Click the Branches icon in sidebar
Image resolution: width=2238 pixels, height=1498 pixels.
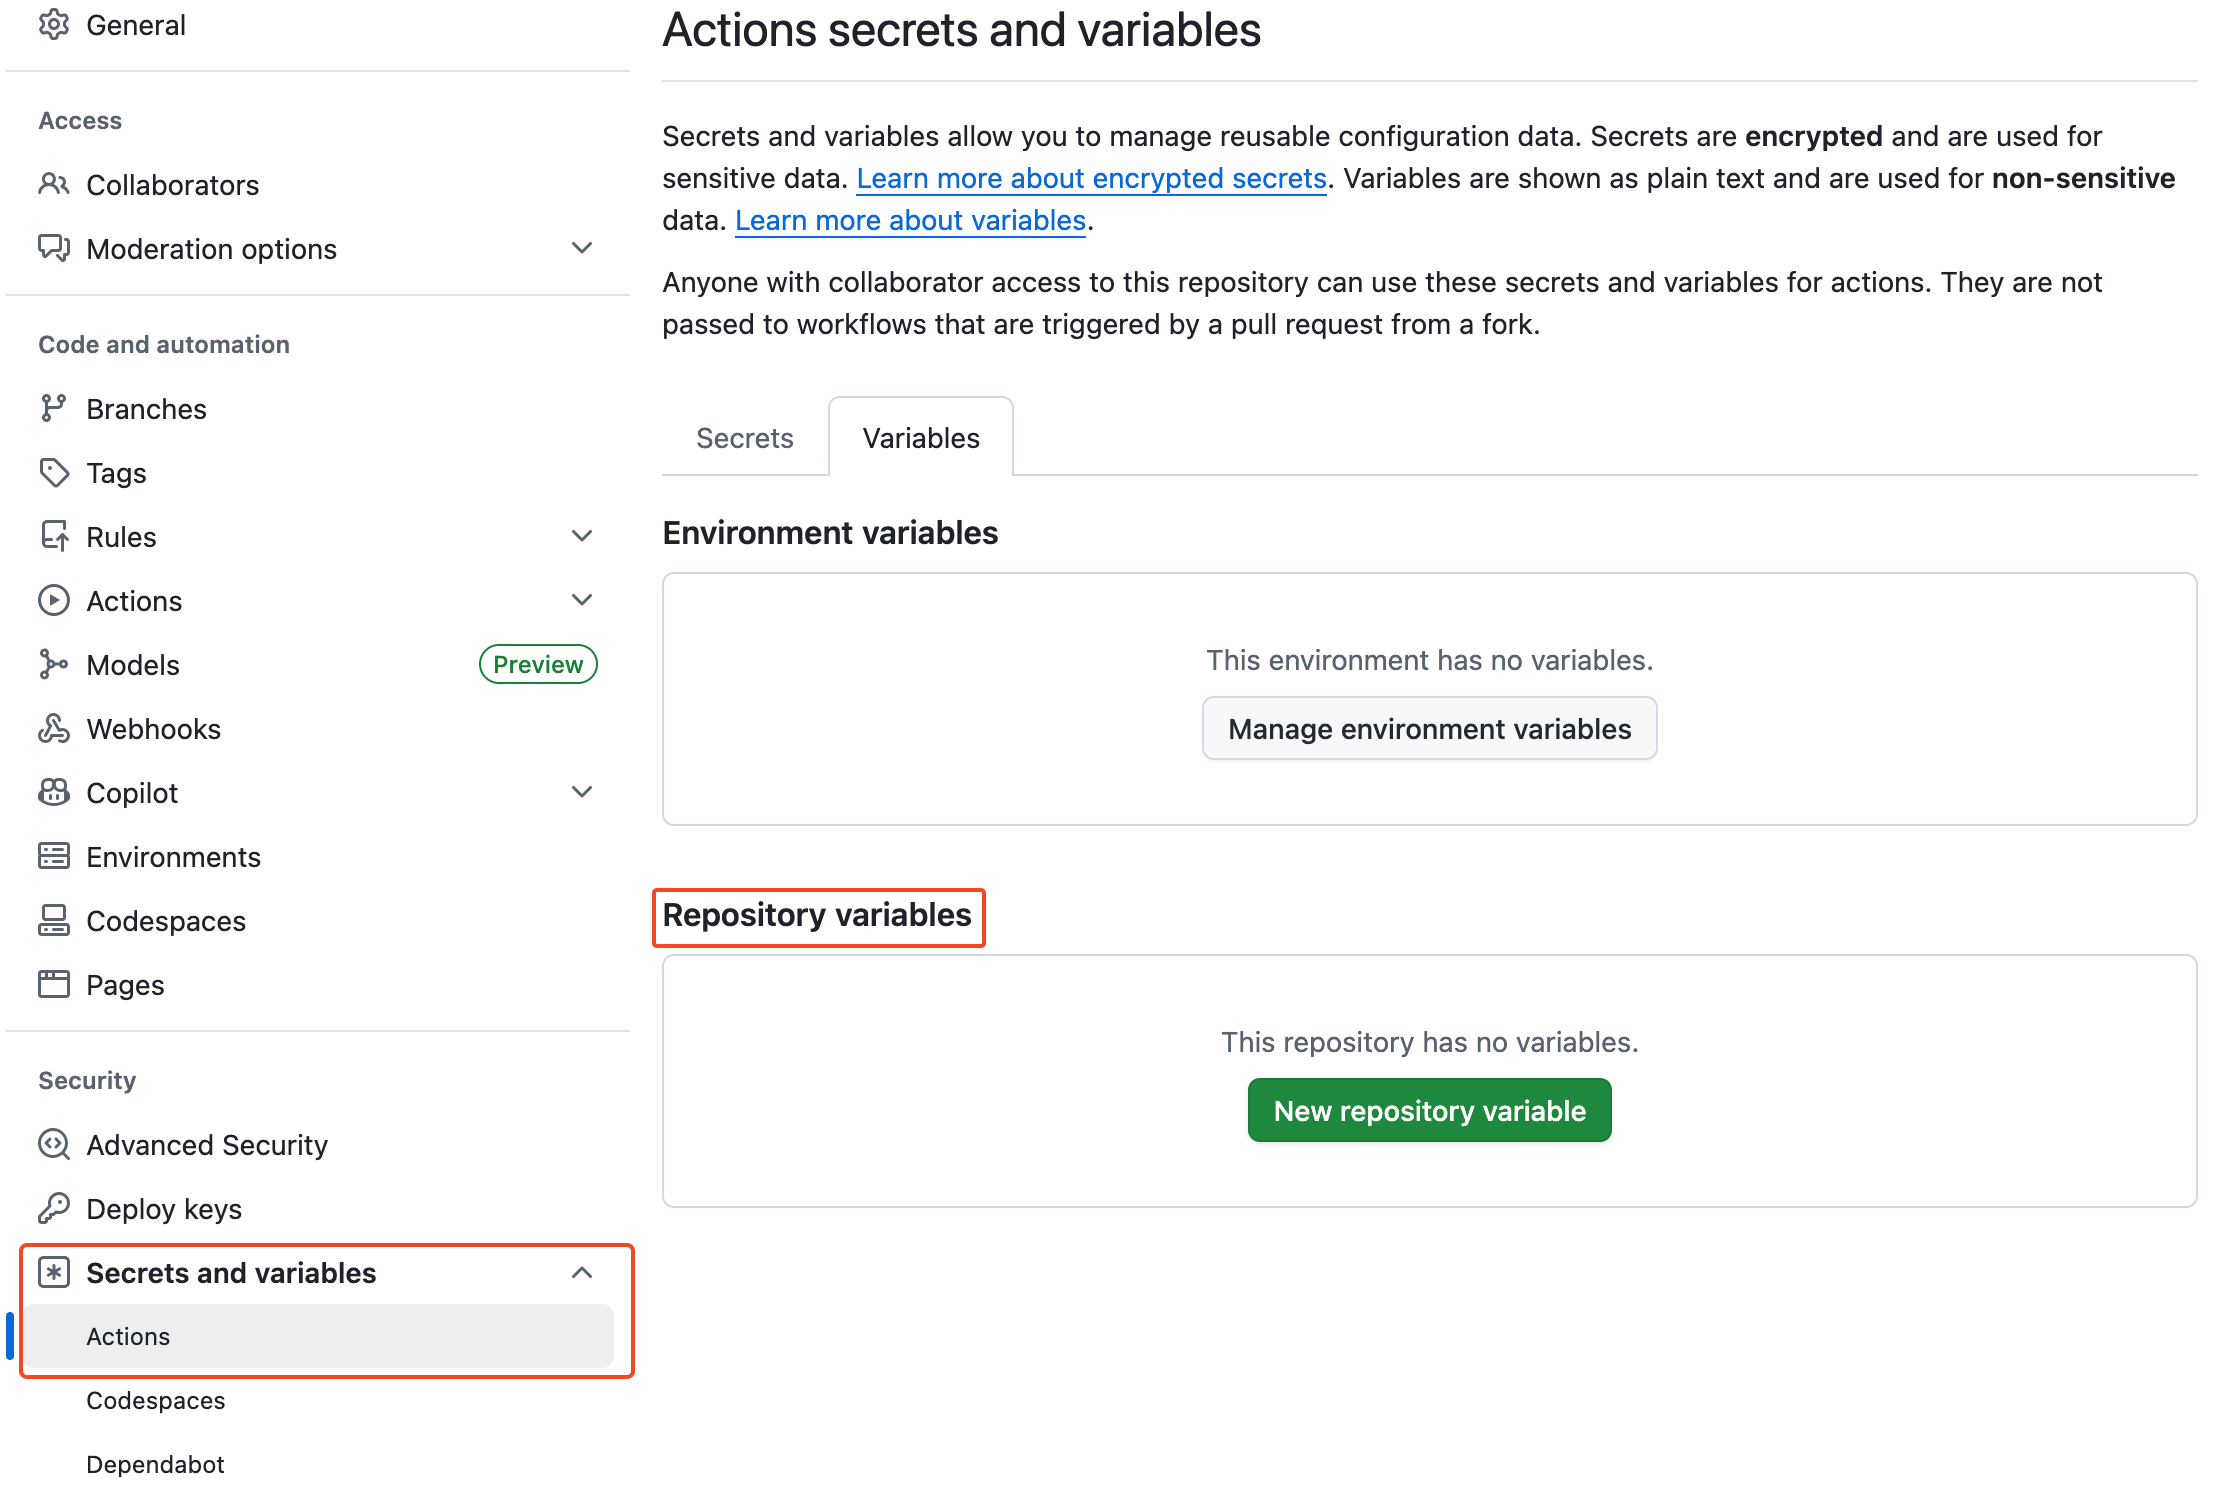point(55,408)
